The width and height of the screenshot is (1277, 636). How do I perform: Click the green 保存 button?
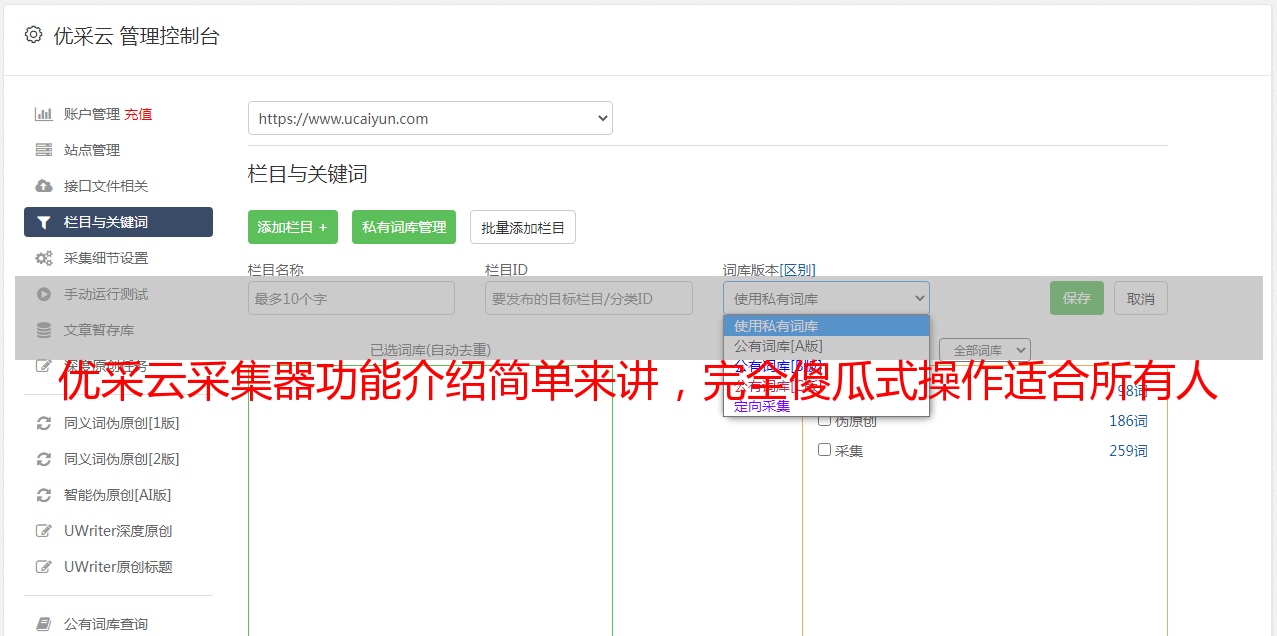tap(1077, 298)
